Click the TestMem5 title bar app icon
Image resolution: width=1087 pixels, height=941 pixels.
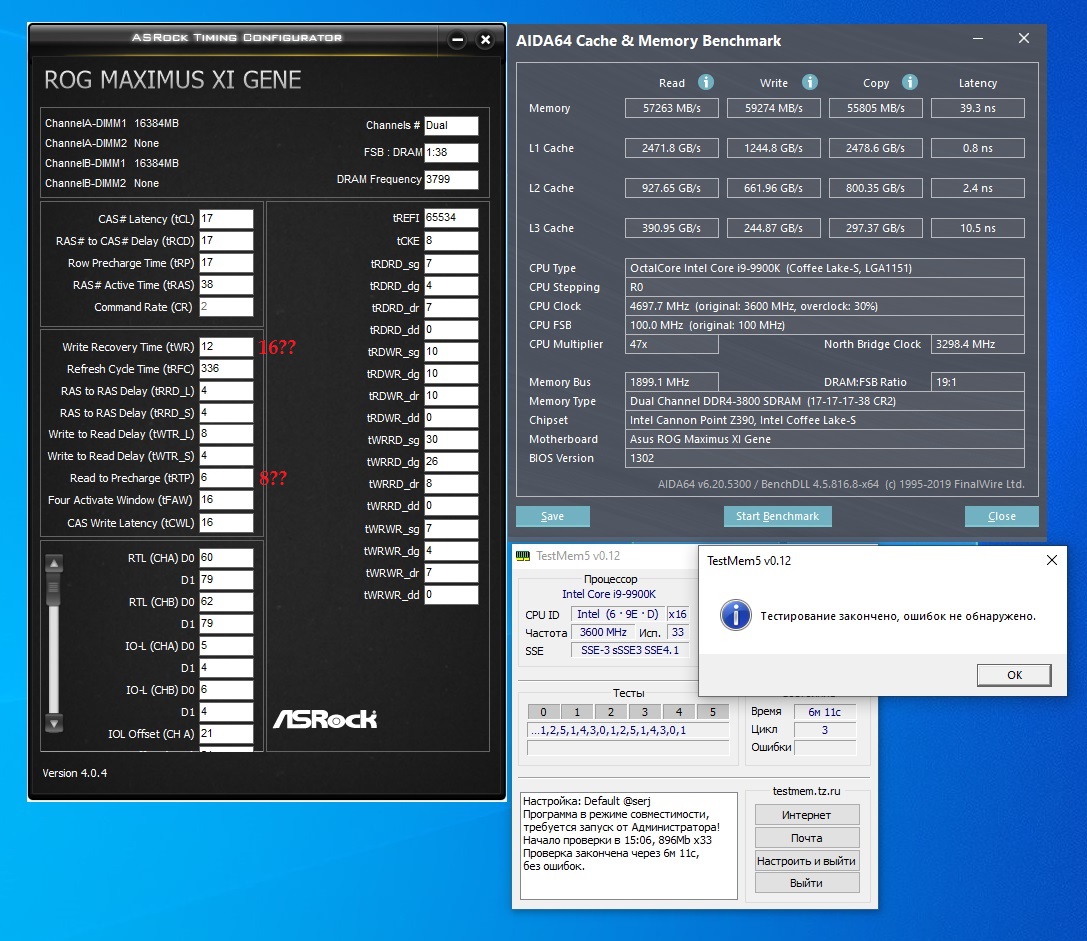point(523,556)
